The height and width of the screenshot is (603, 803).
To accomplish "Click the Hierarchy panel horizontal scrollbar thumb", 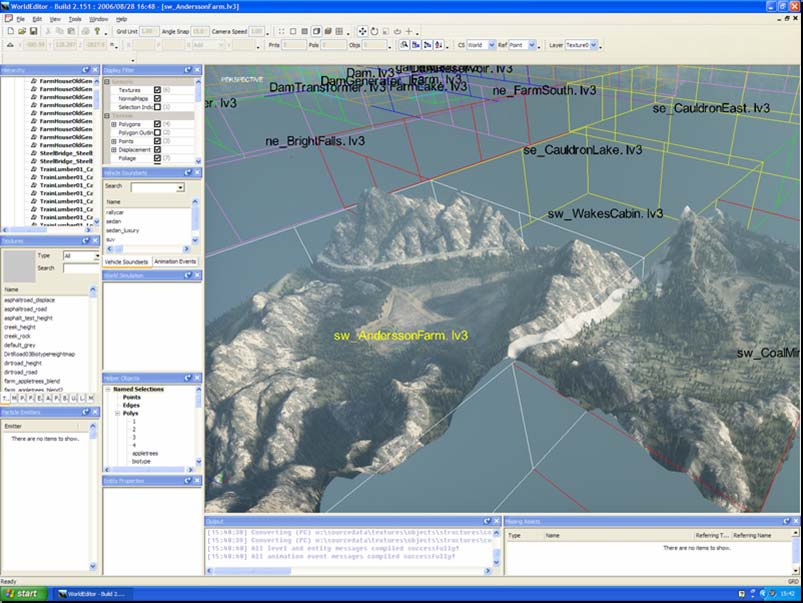I will click(28, 230).
